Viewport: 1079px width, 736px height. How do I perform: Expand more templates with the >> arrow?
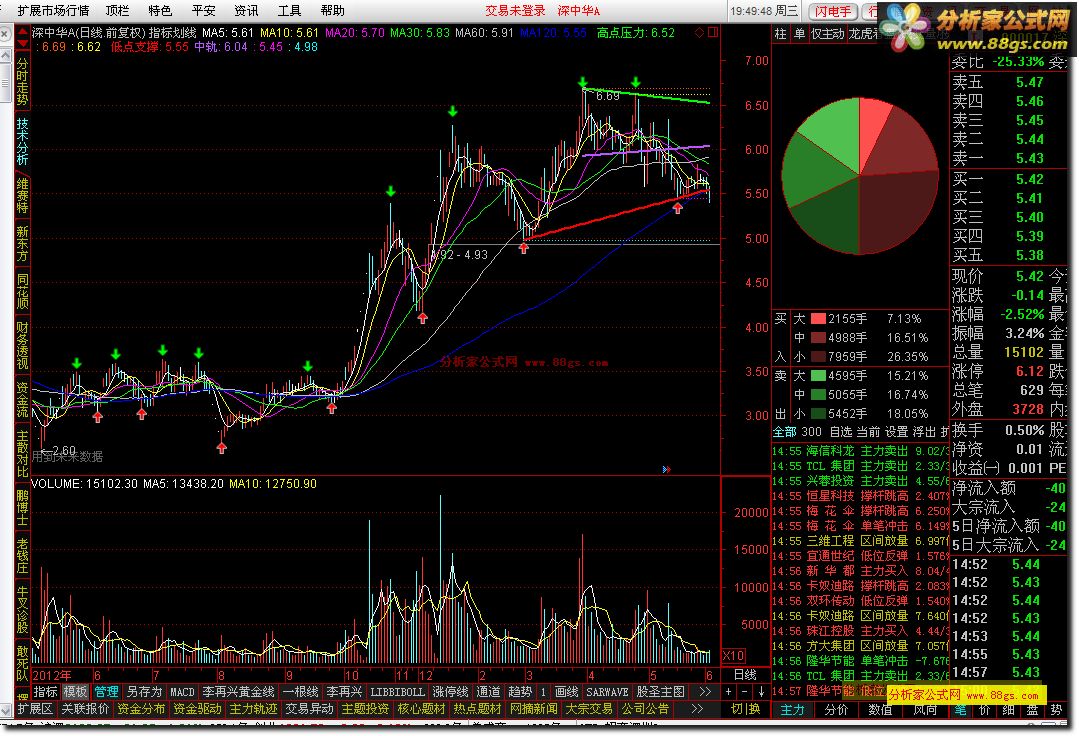[x=705, y=691]
